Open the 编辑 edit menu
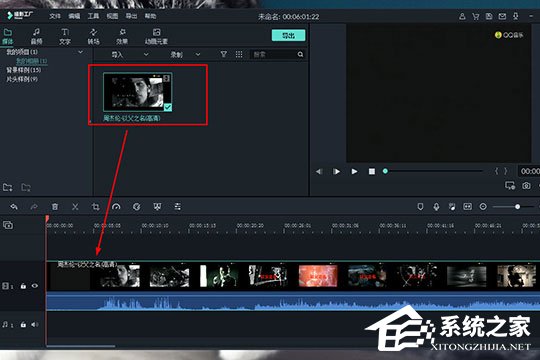The width and height of the screenshot is (540, 360). [x=74, y=16]
